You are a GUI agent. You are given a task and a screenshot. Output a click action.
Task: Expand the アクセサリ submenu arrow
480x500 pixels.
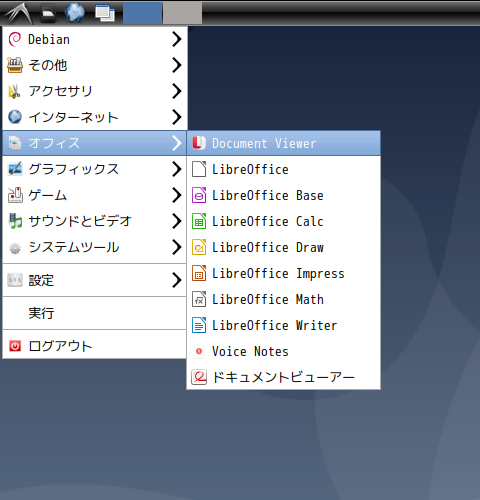[177, 91]
